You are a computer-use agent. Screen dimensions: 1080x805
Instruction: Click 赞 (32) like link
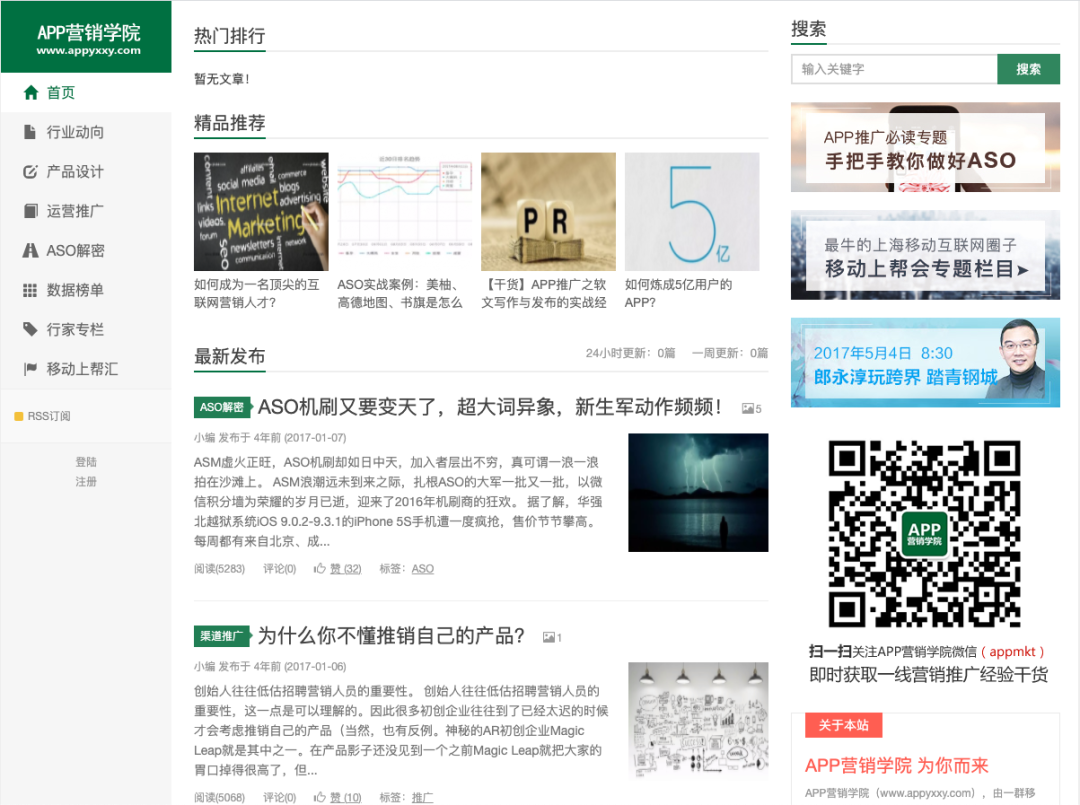[346, 568]
